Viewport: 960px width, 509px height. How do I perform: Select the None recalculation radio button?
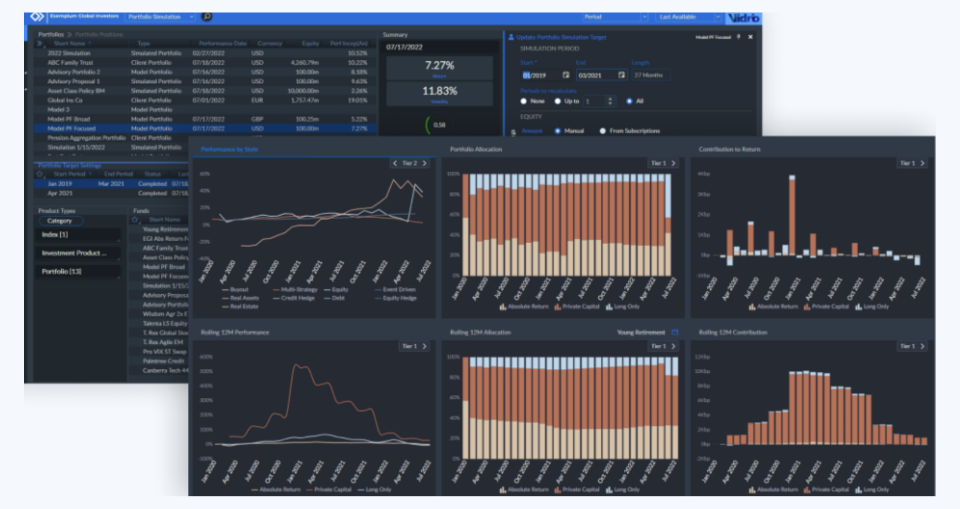tap(523, 101)
